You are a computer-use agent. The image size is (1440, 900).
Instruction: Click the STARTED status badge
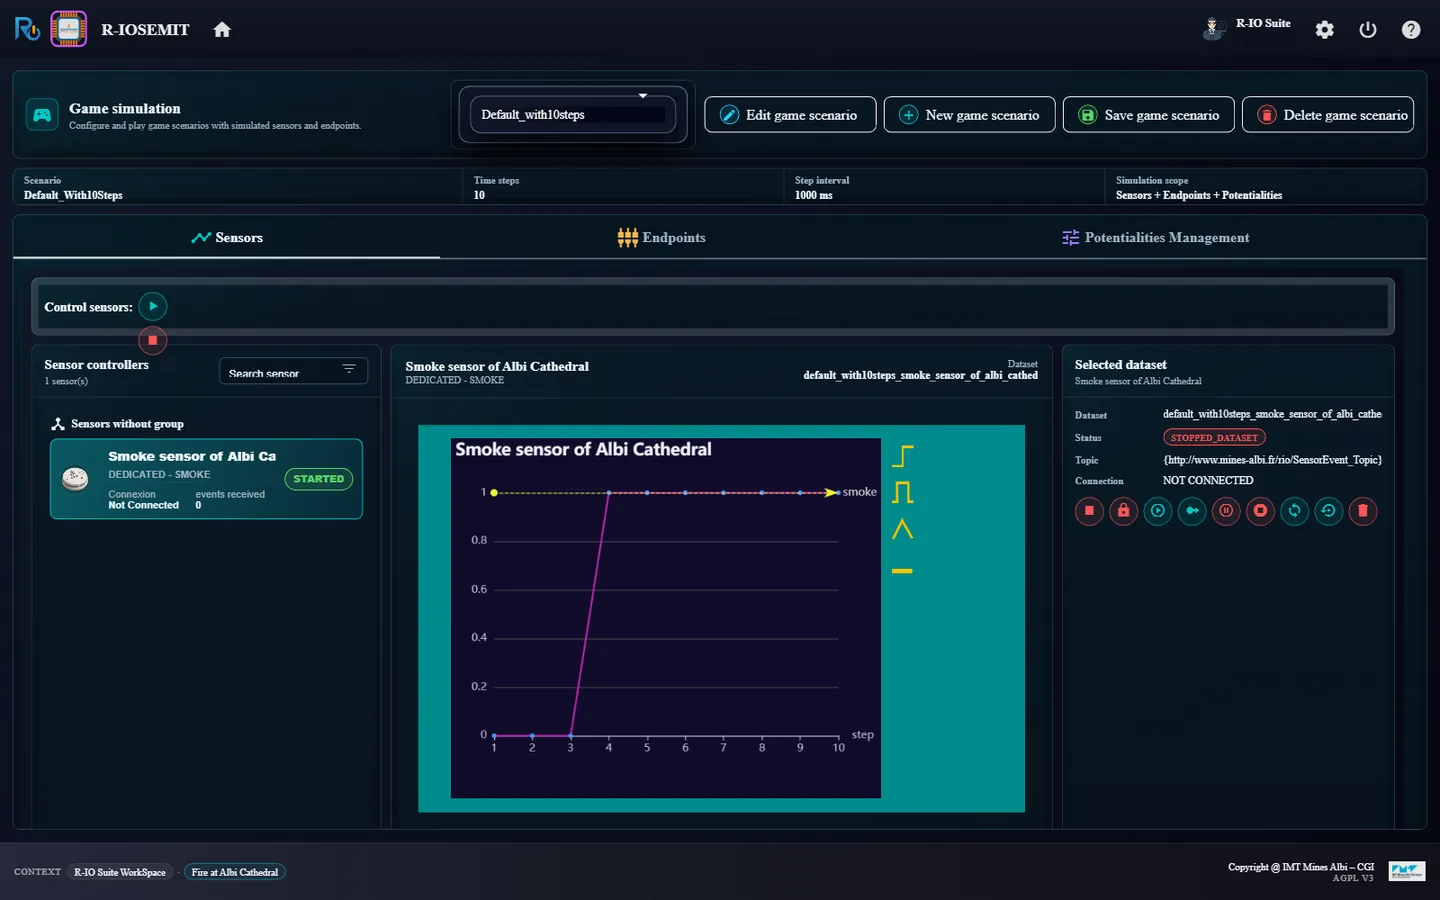(x=319, y=479)
